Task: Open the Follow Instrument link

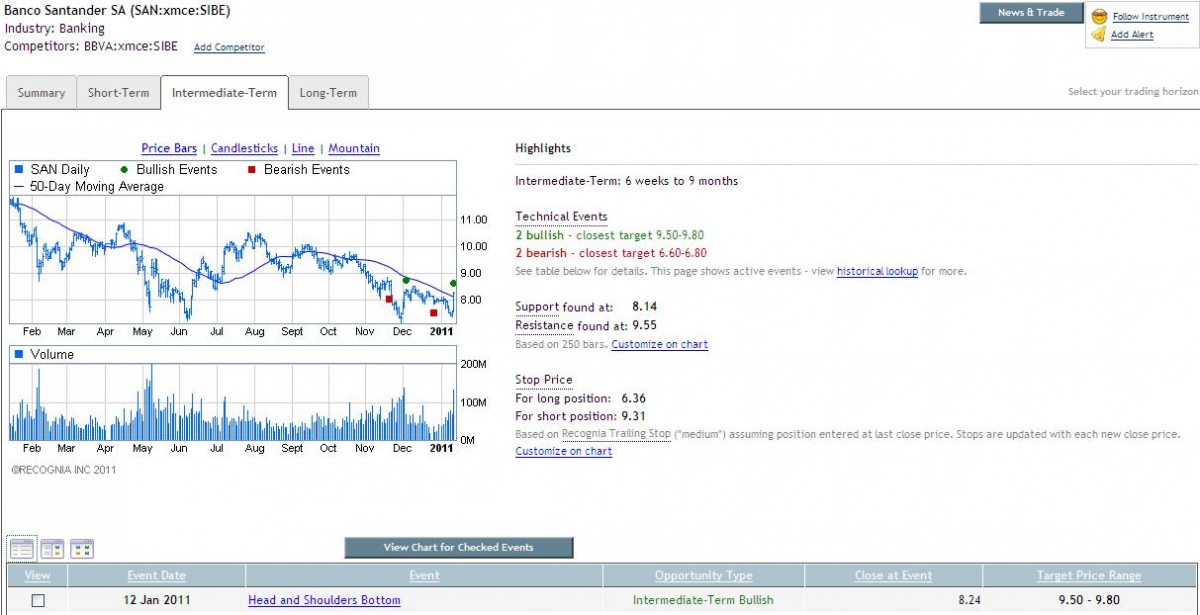Action: (1151, 17)
